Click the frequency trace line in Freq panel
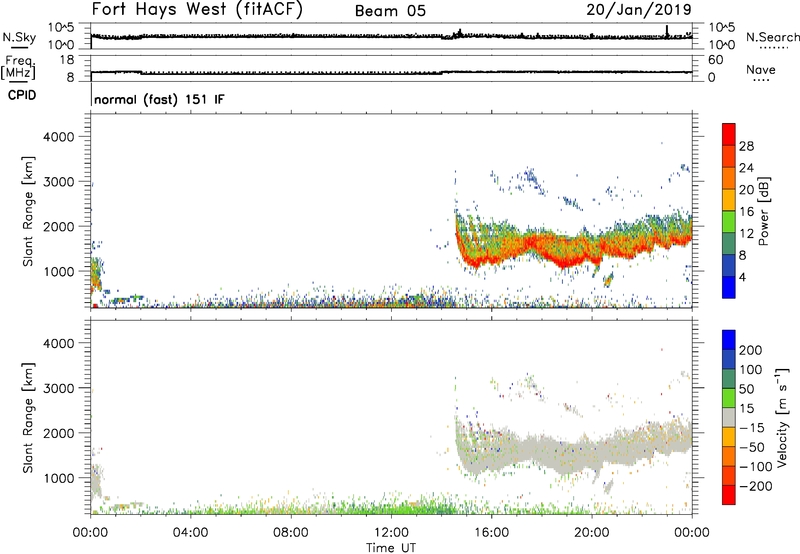Viewport: 800px width, 554px height. pyautogui.click(x=391, y=73)
